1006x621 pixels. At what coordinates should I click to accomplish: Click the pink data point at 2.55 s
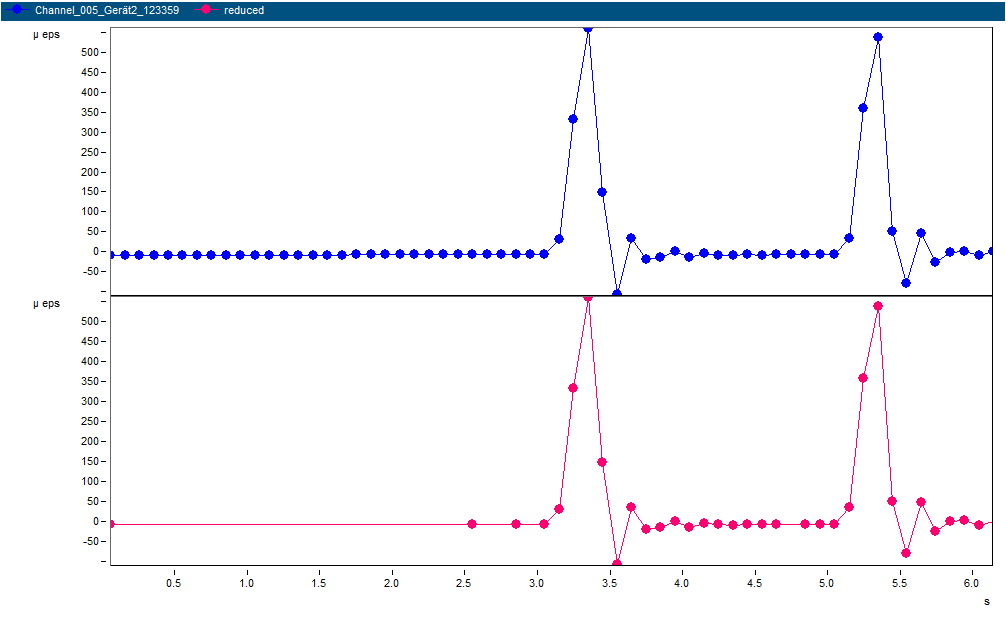472,524
